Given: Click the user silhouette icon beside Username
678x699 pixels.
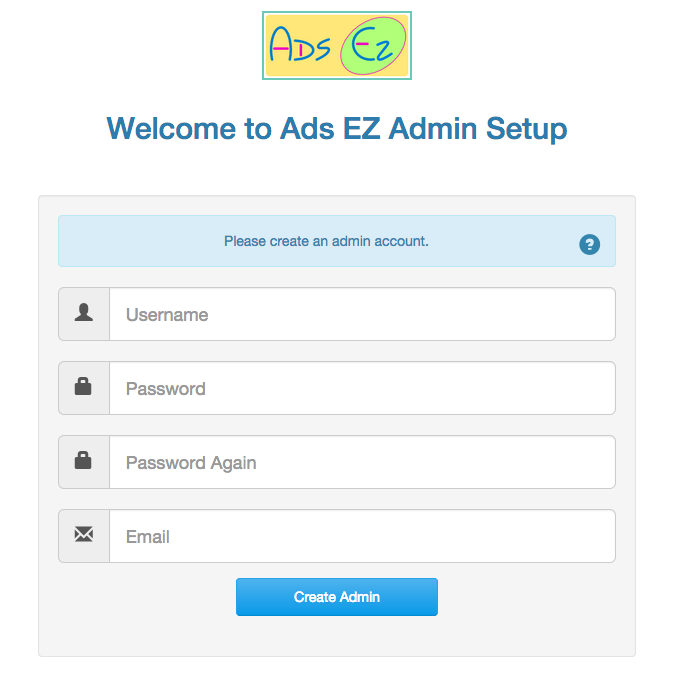Looking at the screenshot, I should click(84, 312).
